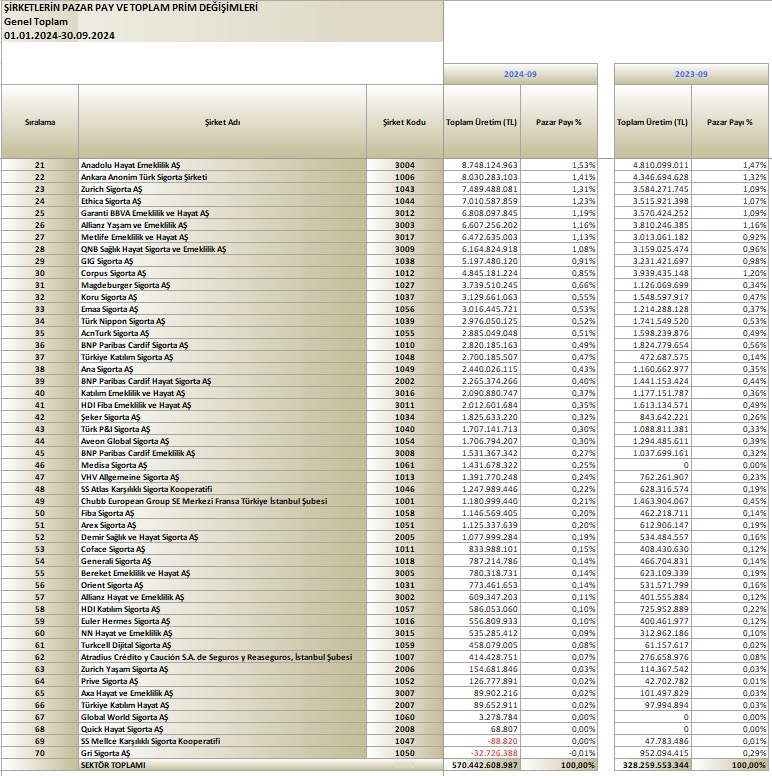The height and width of the screenshot is (776, 772).
Task: Click the 2023-09 period header
Action: pos(691,74)
